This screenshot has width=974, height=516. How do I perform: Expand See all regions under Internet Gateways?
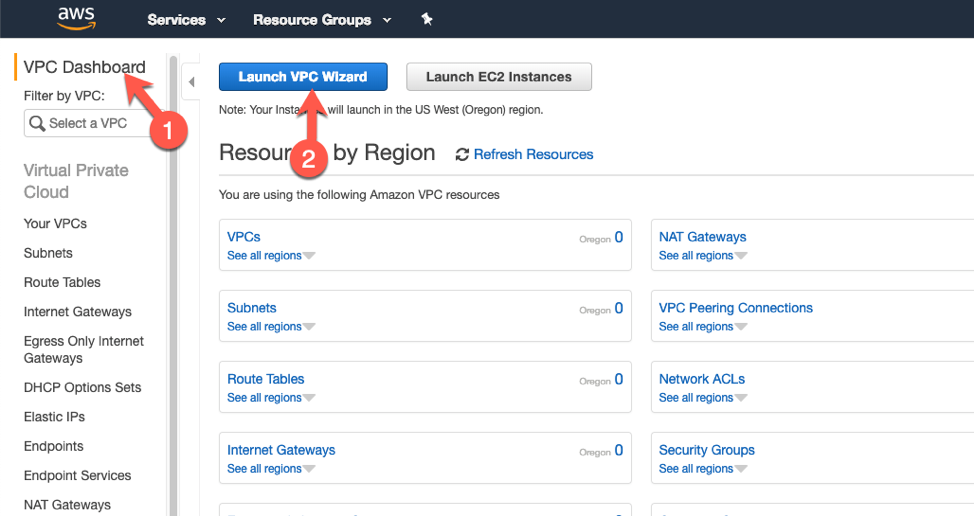coord(271,469)
